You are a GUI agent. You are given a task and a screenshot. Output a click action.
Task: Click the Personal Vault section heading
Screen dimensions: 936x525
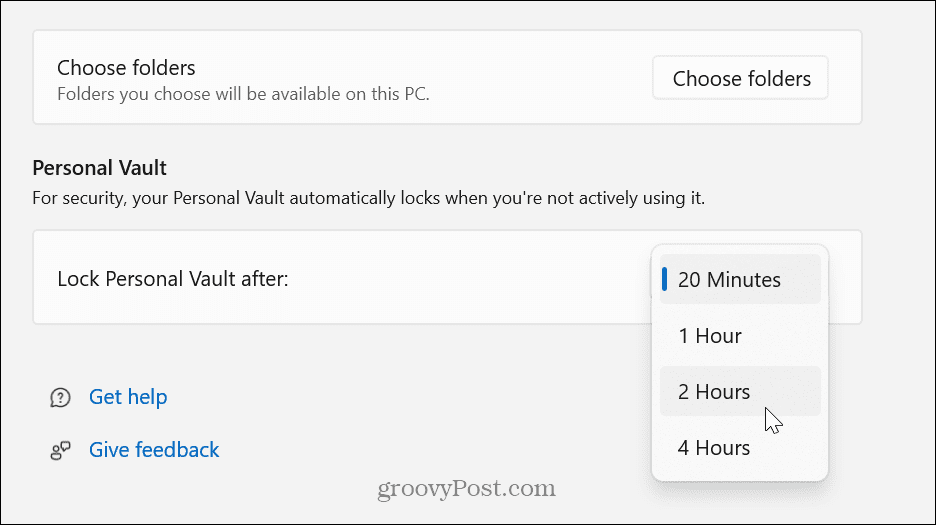[99, 168]
